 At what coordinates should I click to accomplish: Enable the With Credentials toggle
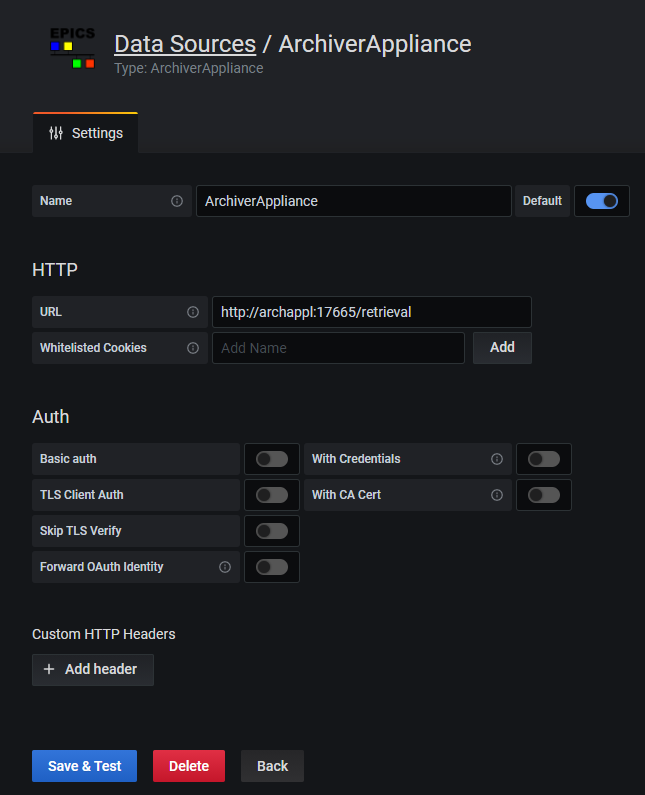(x=544, y=459)
